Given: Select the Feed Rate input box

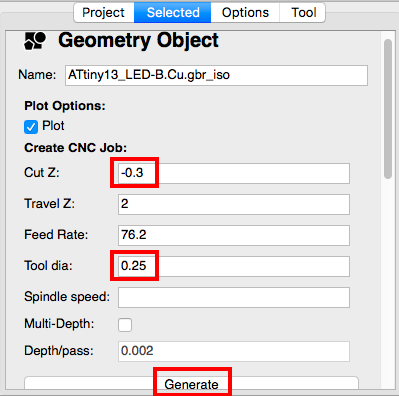Looking at the screenshot, I should point(234,235).
